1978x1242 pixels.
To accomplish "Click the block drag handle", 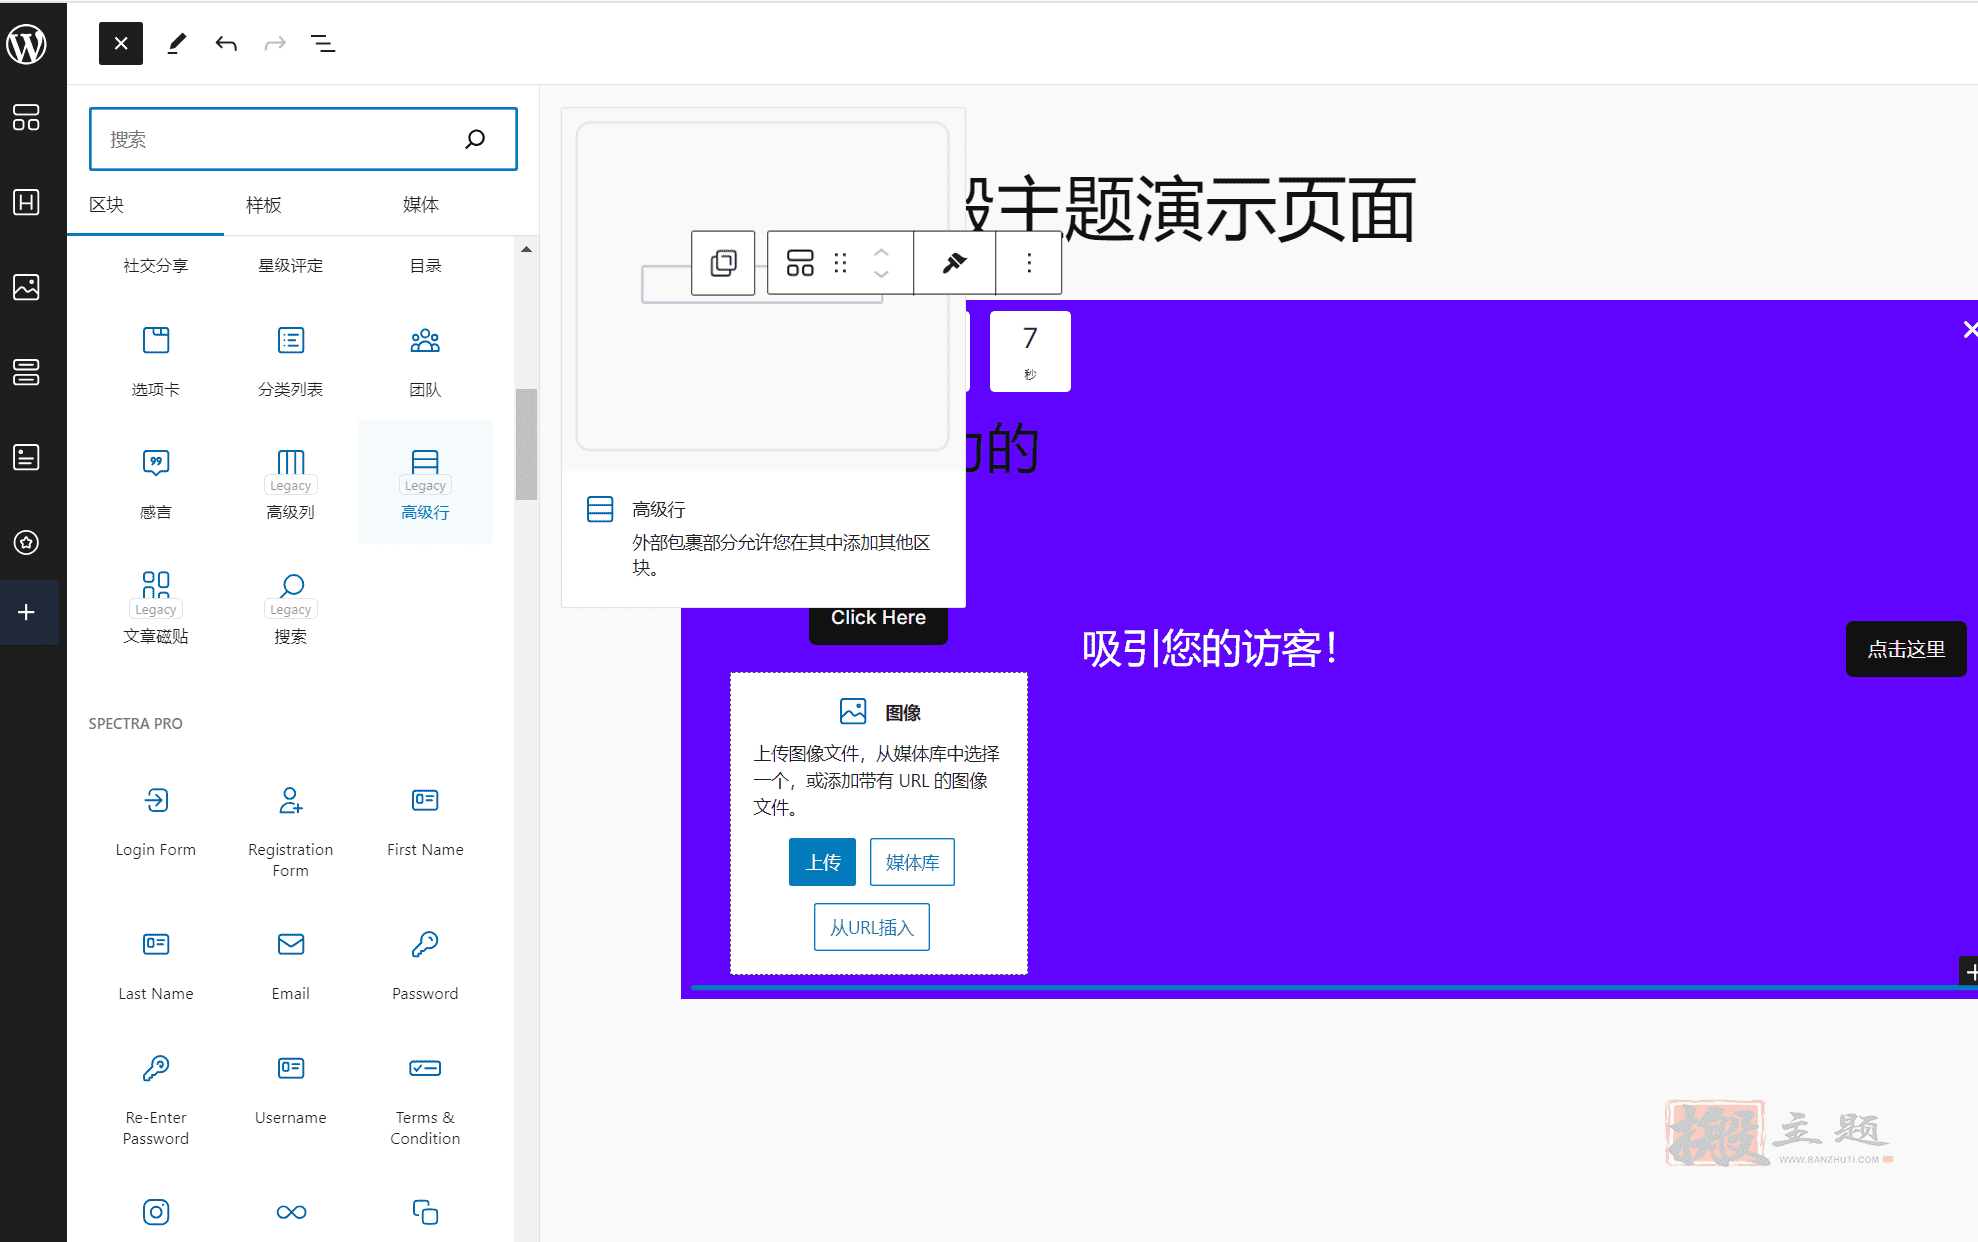I will pyautogui.click(x=841, y=263).
